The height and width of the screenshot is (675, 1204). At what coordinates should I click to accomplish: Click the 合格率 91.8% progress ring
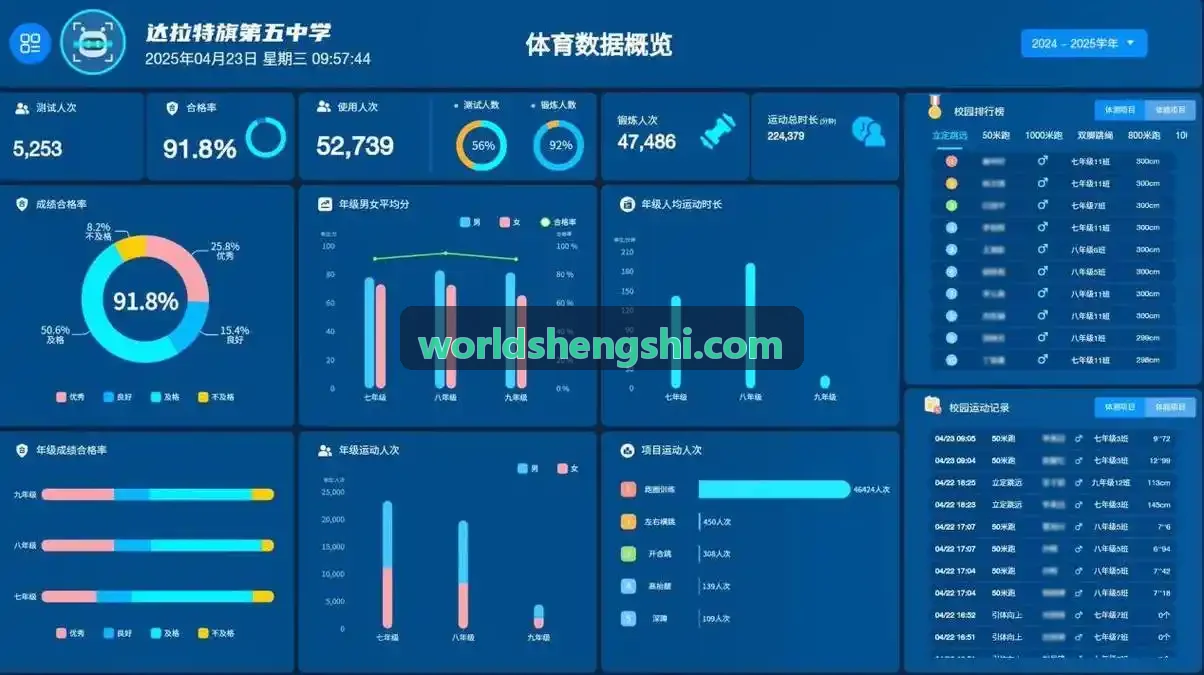pyautogui.click(x=266, y=138)
